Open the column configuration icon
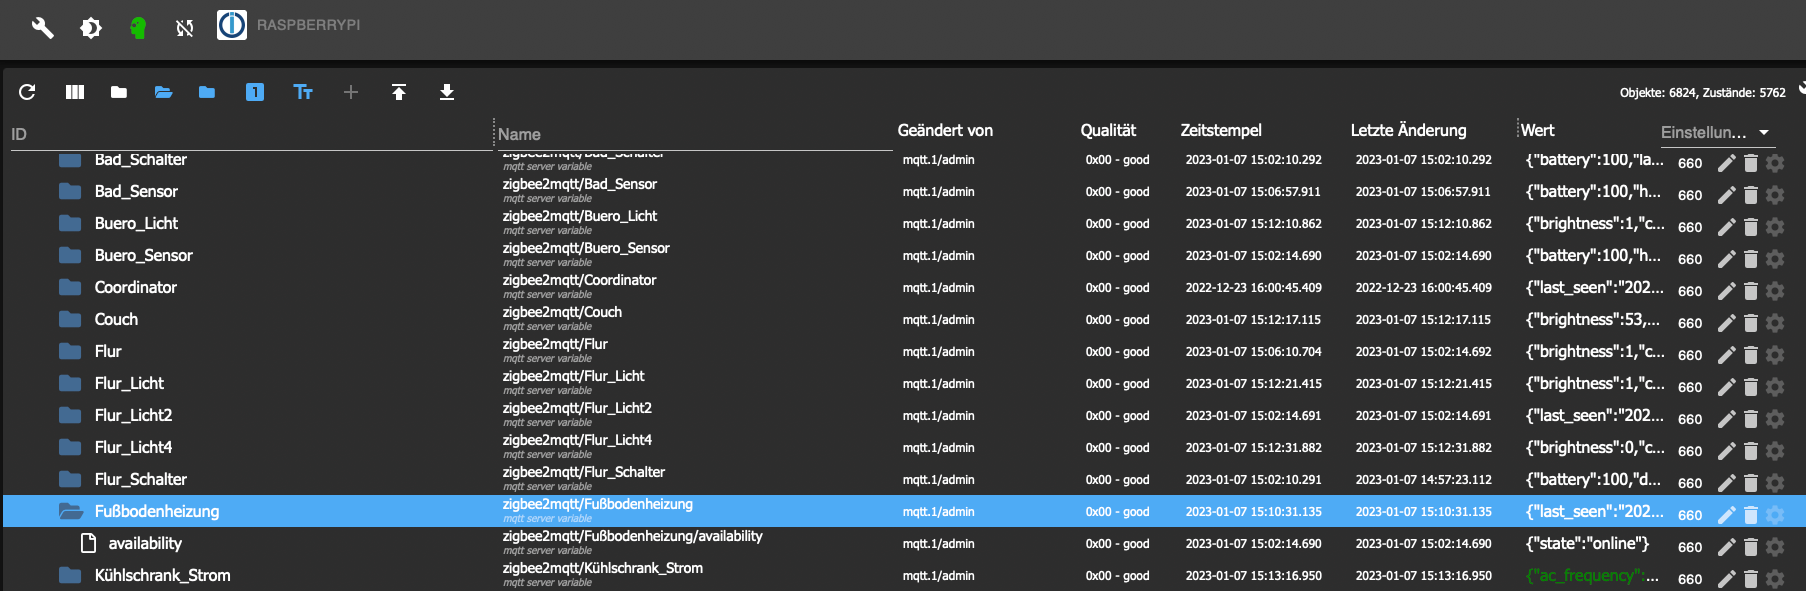The height and width of the screenshot is (591, 1806). 75,92
